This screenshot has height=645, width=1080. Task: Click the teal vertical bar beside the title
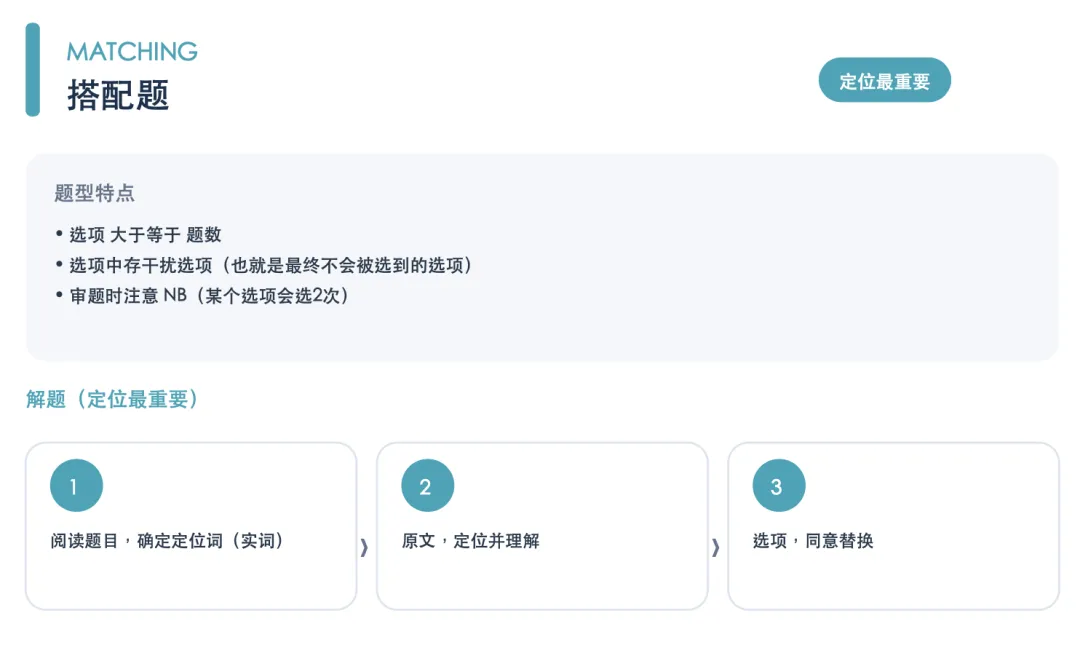(32, 70)
